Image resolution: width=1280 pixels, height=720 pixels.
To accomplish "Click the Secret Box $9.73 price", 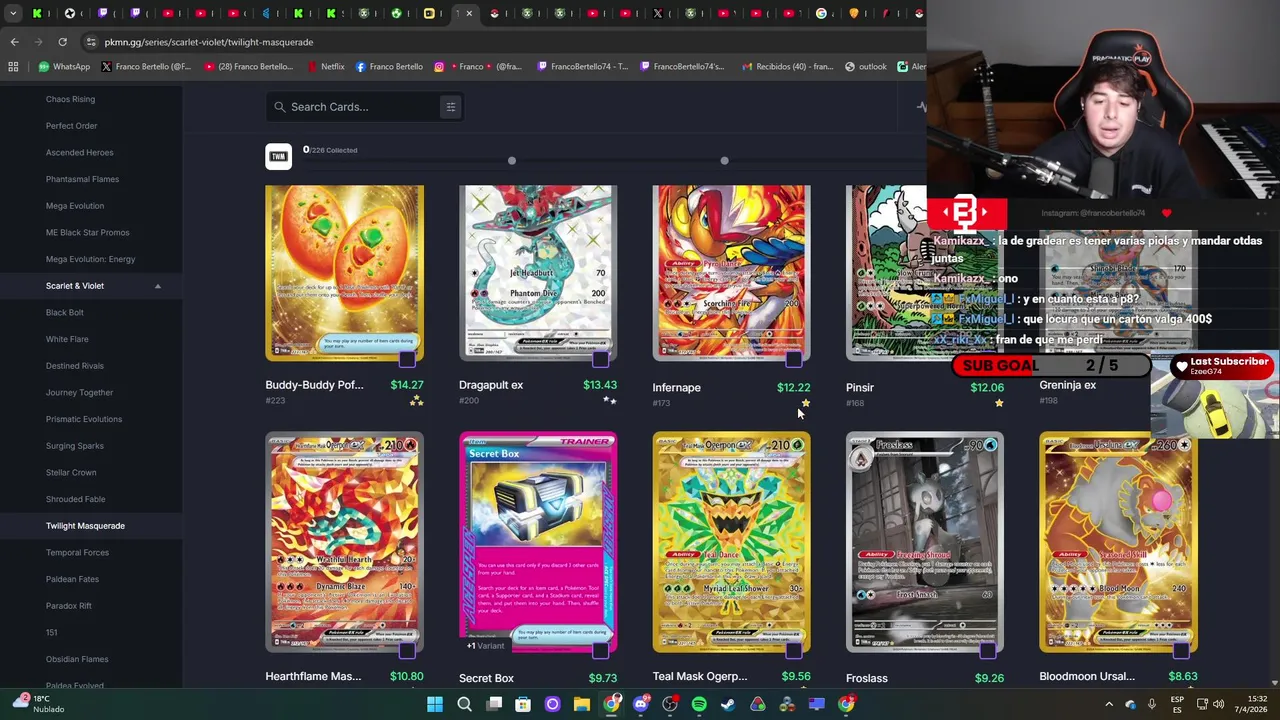I will (x=602, y=678).
